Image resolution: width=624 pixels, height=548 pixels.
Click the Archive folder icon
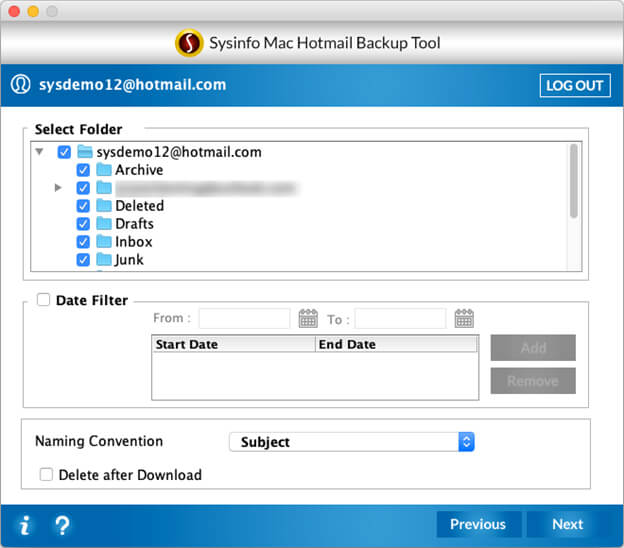104,170
